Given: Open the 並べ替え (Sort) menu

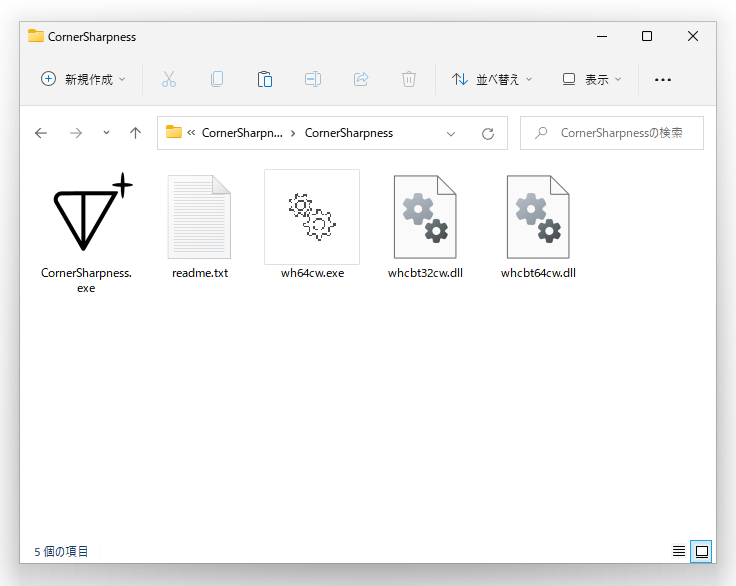Looking at the screenshot, I should pos(492,79).
